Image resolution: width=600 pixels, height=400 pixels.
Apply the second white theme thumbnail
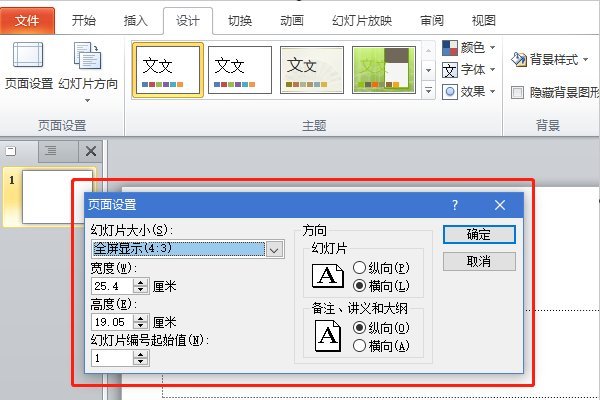pos(240,70)
